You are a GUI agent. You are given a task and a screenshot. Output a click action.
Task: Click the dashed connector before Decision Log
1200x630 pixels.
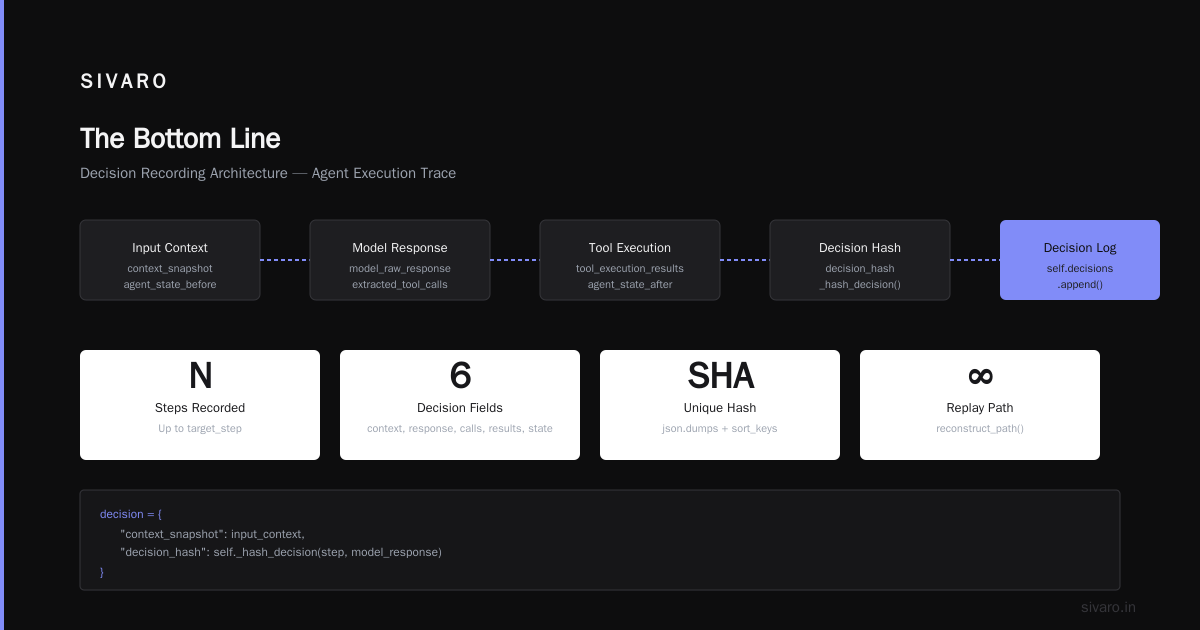[x=975, y=260]
